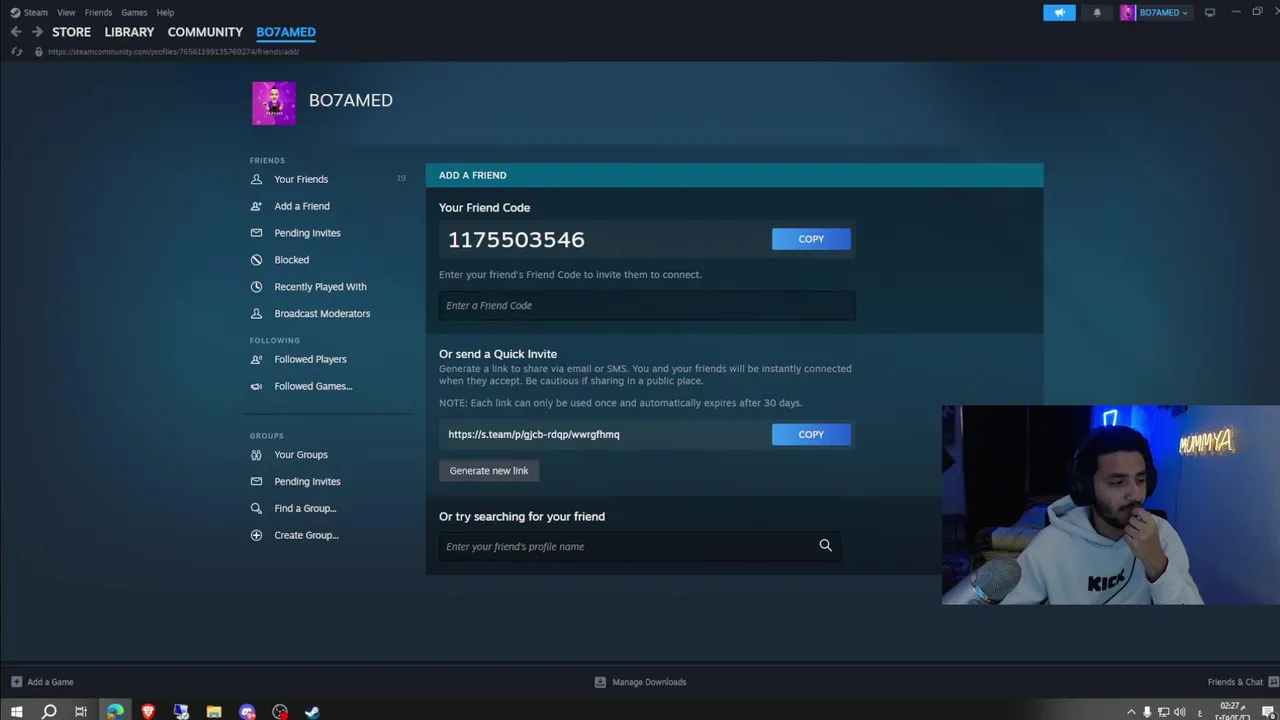Screen dimensions: 1280x720
Task: Open Followed Games
Action: (x=313, y=386)
